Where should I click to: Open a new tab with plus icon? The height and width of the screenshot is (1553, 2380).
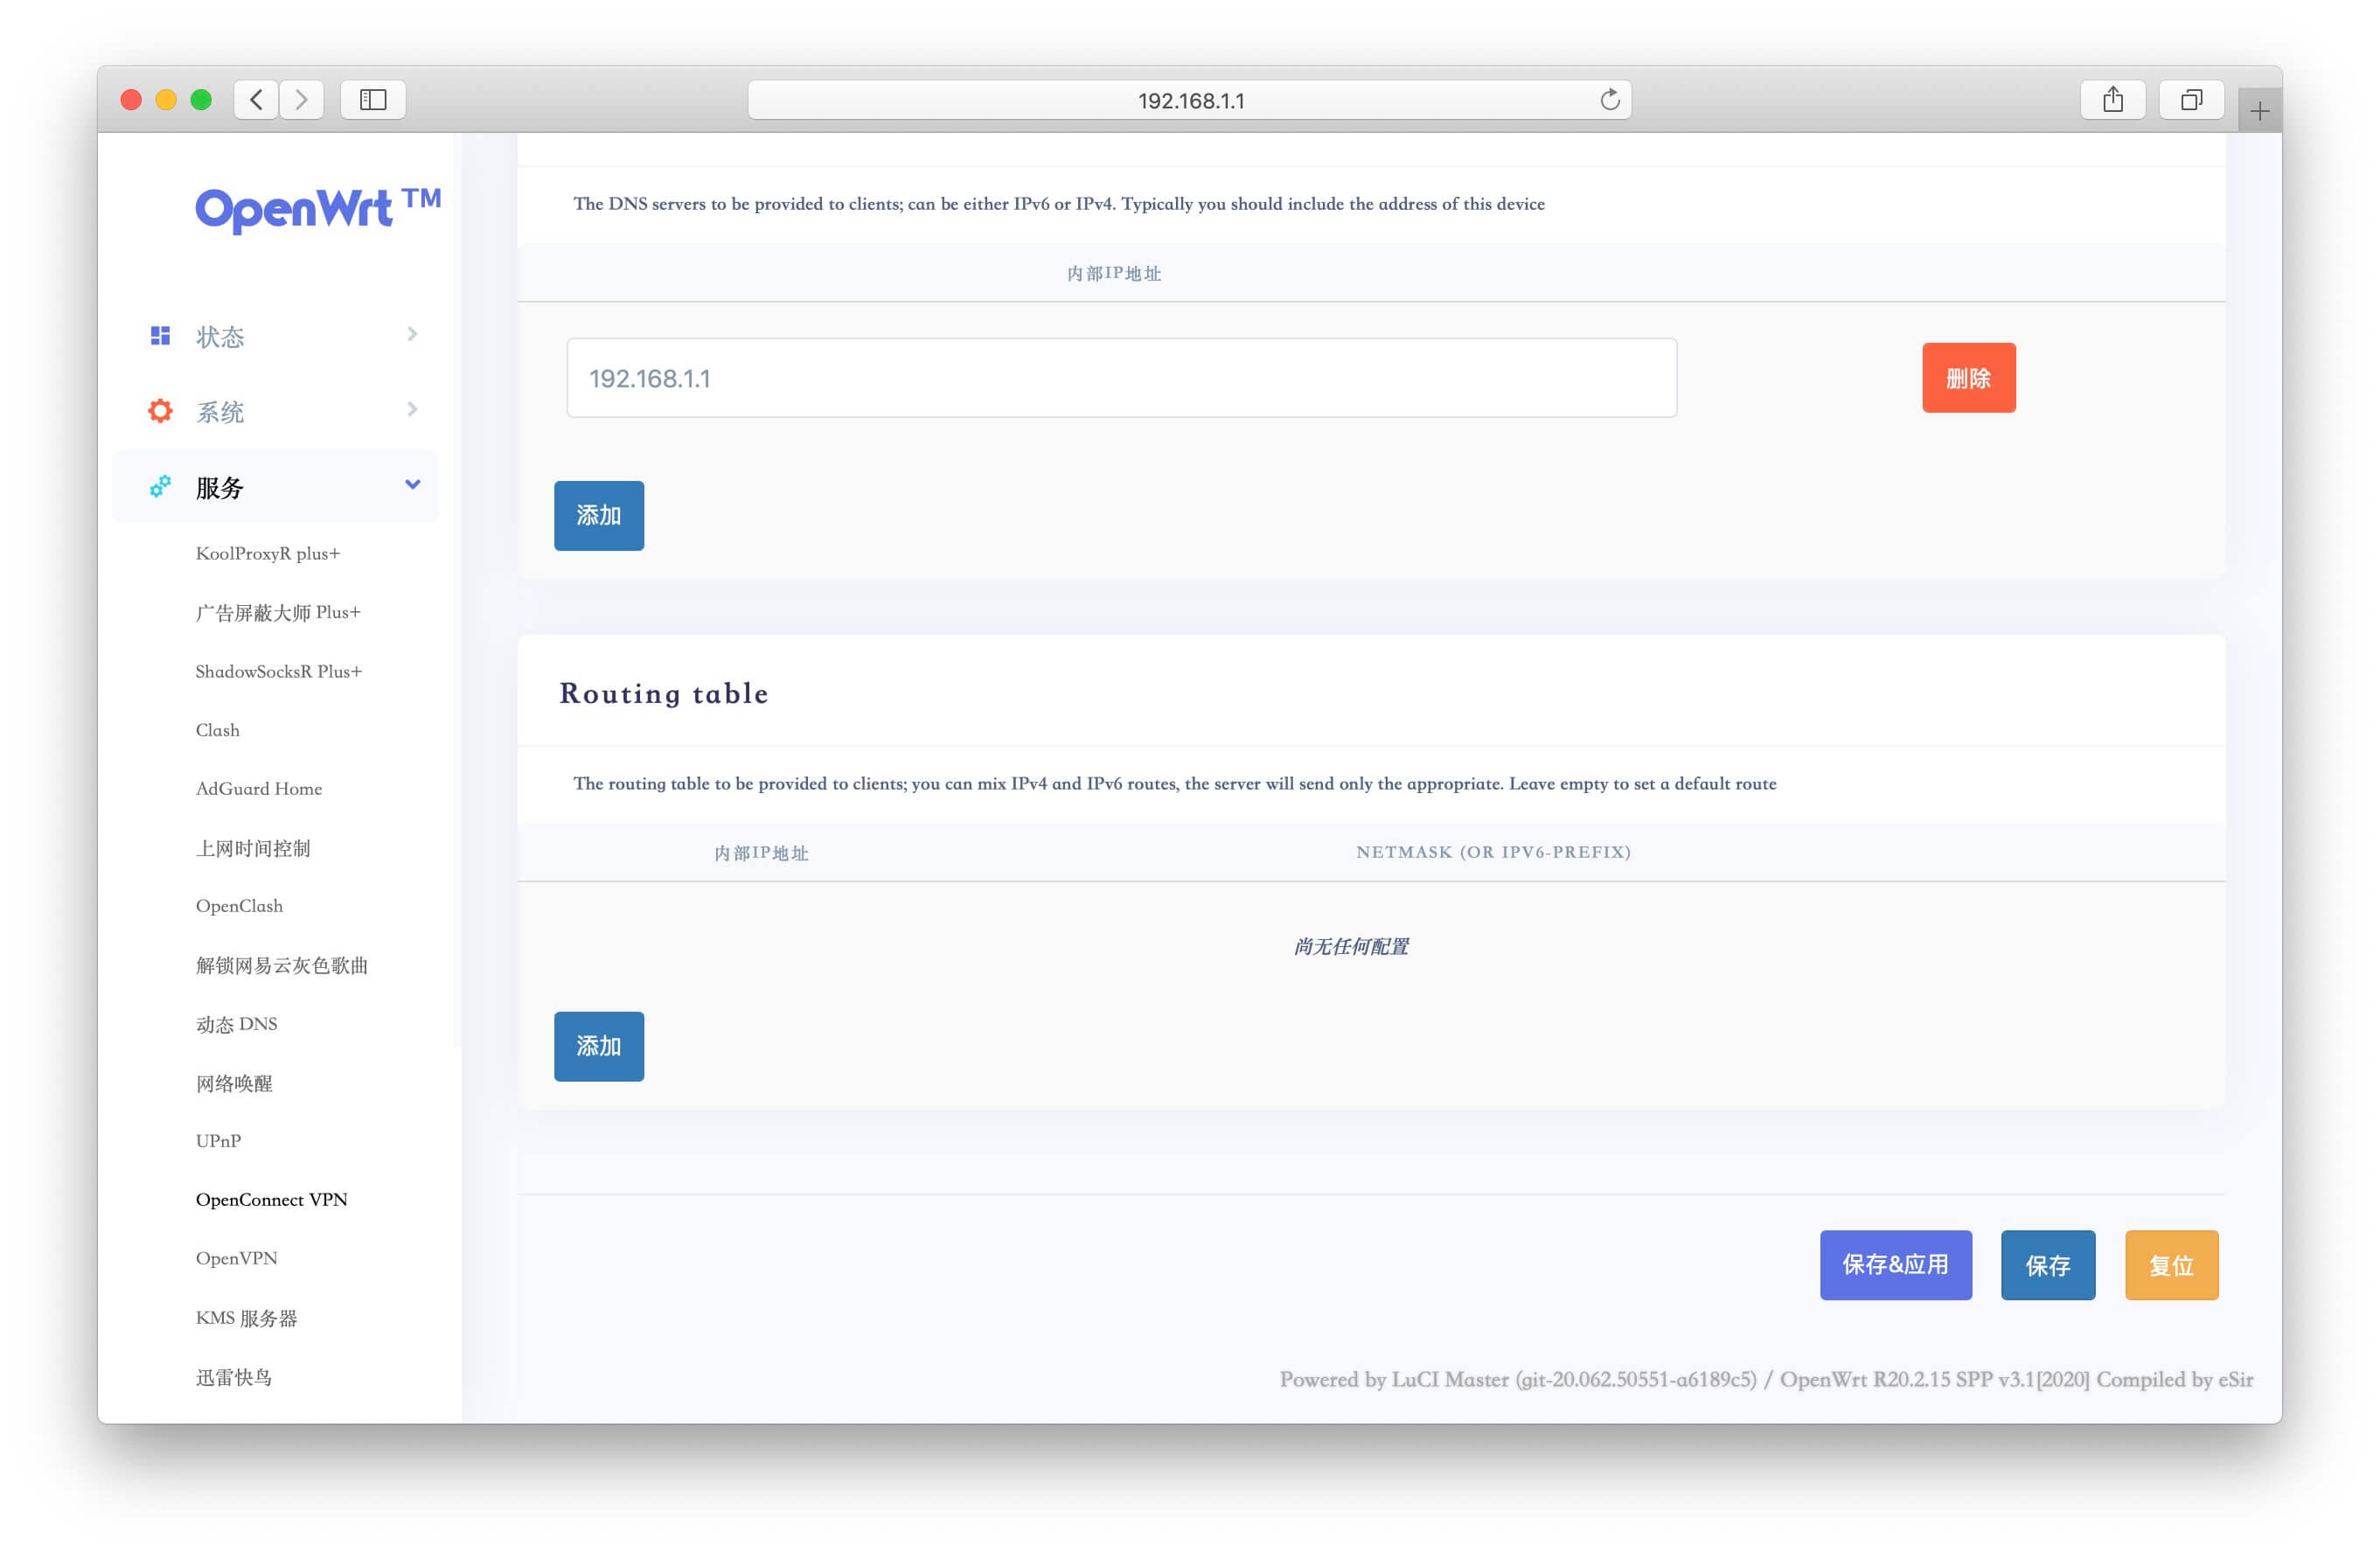coord(2259,111)
